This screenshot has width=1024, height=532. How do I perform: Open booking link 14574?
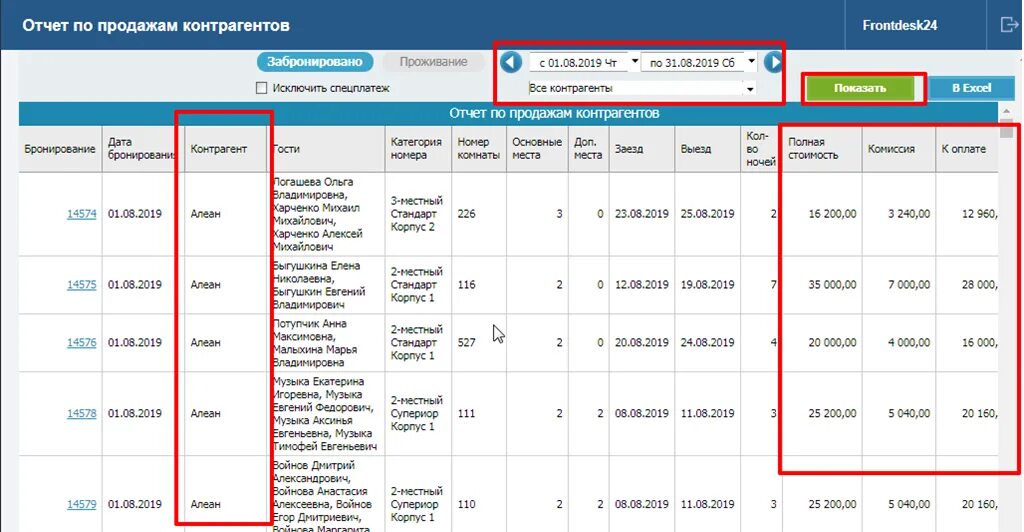[x=82, y=214]
